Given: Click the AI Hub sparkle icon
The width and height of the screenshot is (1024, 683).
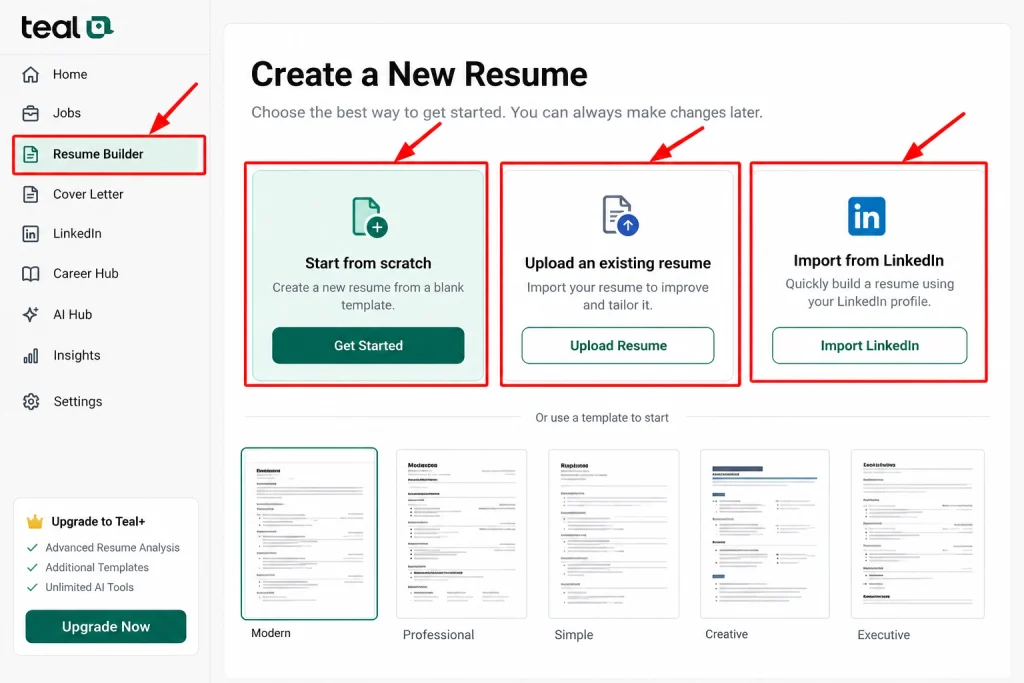Looking at the screenshot, I should (x=31, y=314).
